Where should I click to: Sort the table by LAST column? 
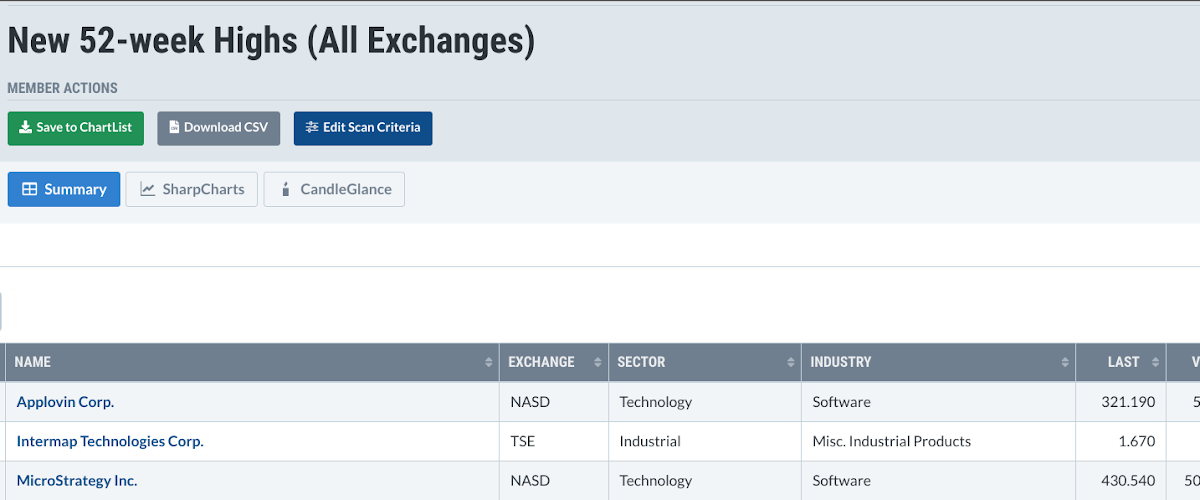[x=1121, y=362]
